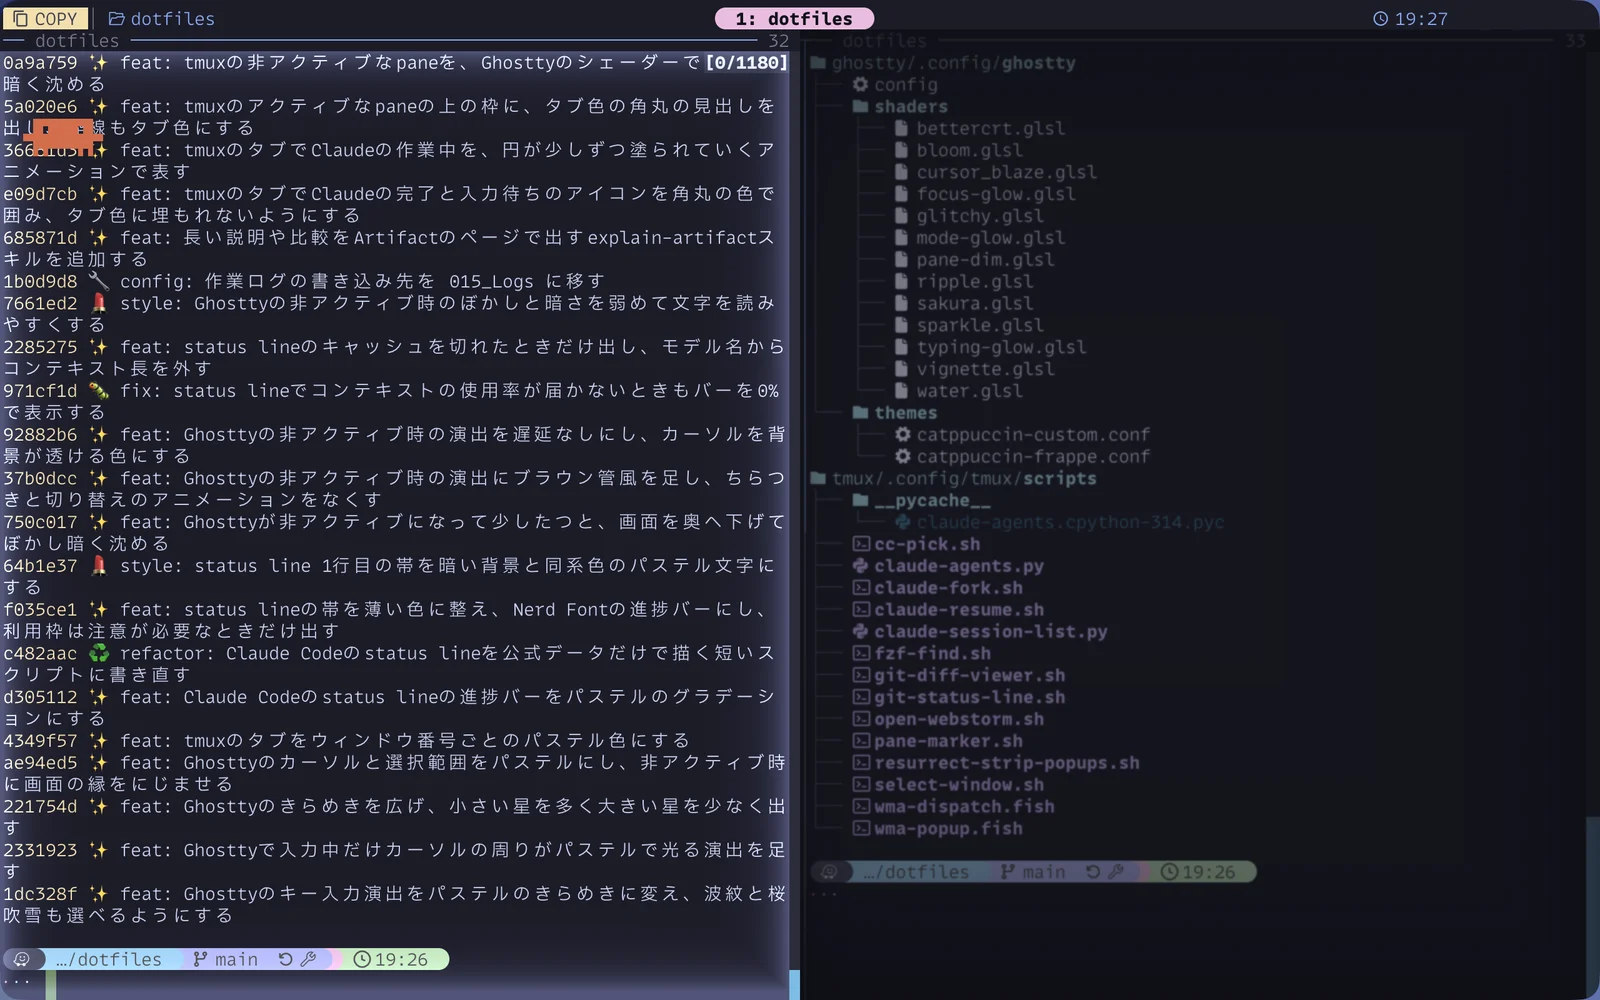Viewport: 1600px width, 1000px height.
Task: Click Python icon of claude-agents.py
Action: (860, 565)
